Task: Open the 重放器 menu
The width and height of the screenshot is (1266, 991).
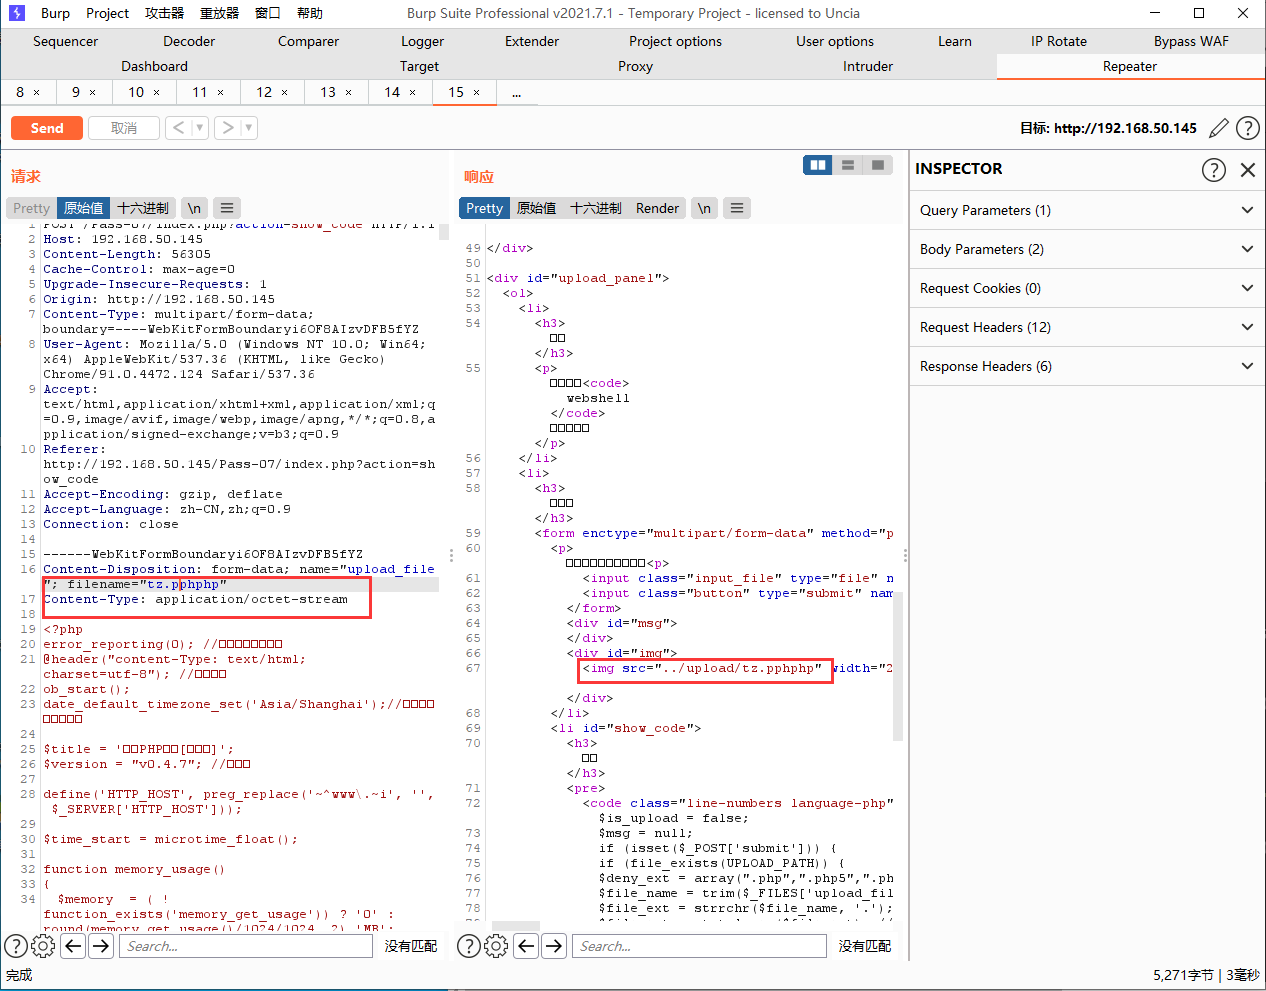Action: click(219, 13)
